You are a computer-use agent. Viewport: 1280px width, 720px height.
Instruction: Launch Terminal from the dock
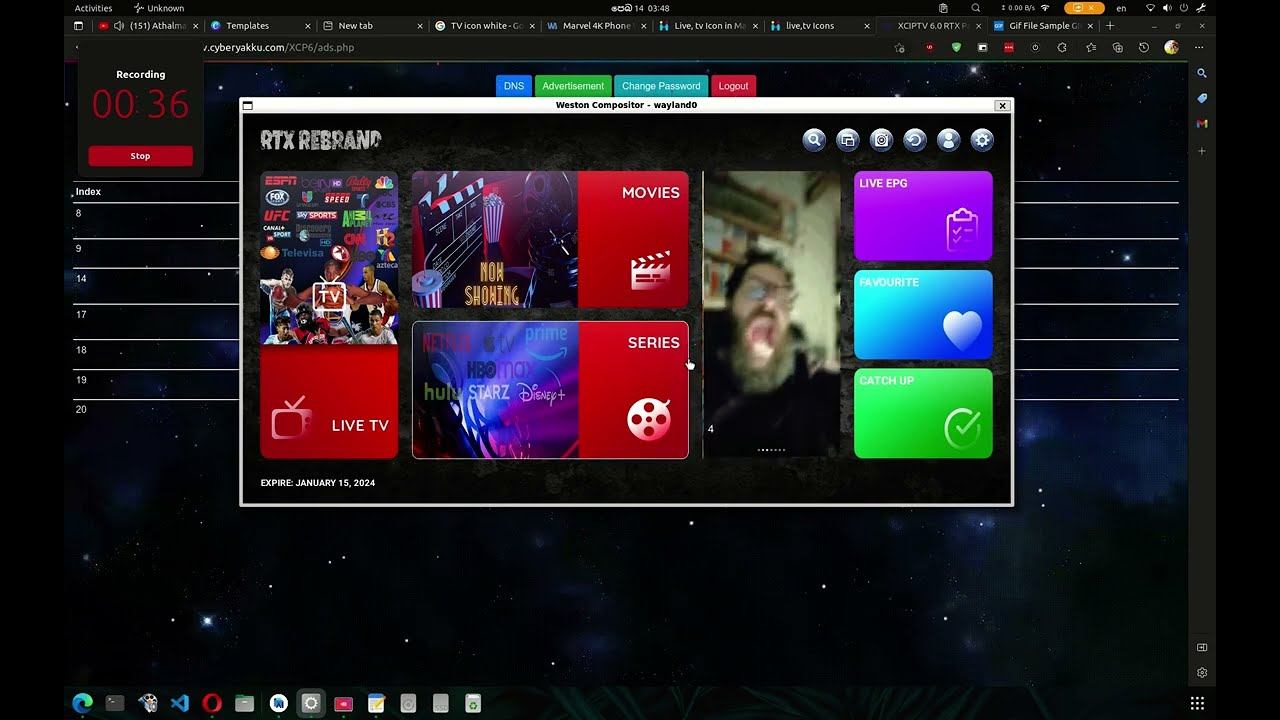coord(115,703)
